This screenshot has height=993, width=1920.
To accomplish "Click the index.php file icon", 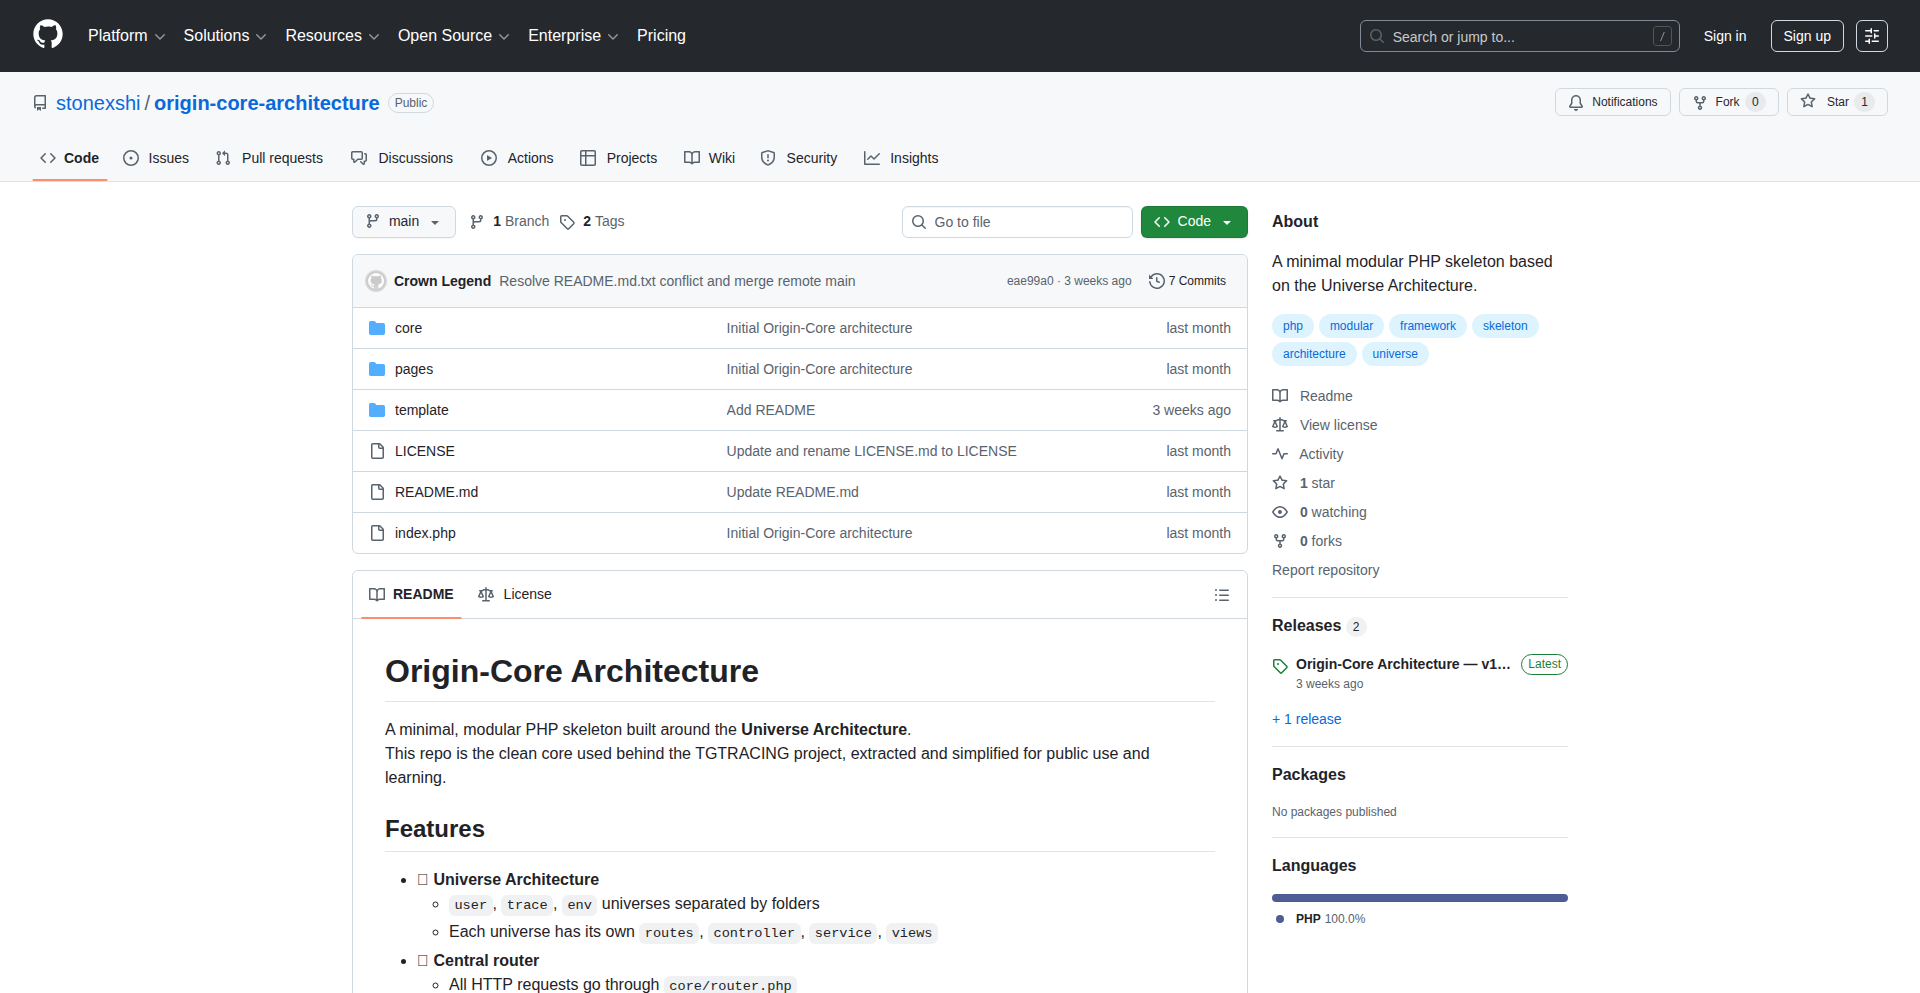I will 377,533.
